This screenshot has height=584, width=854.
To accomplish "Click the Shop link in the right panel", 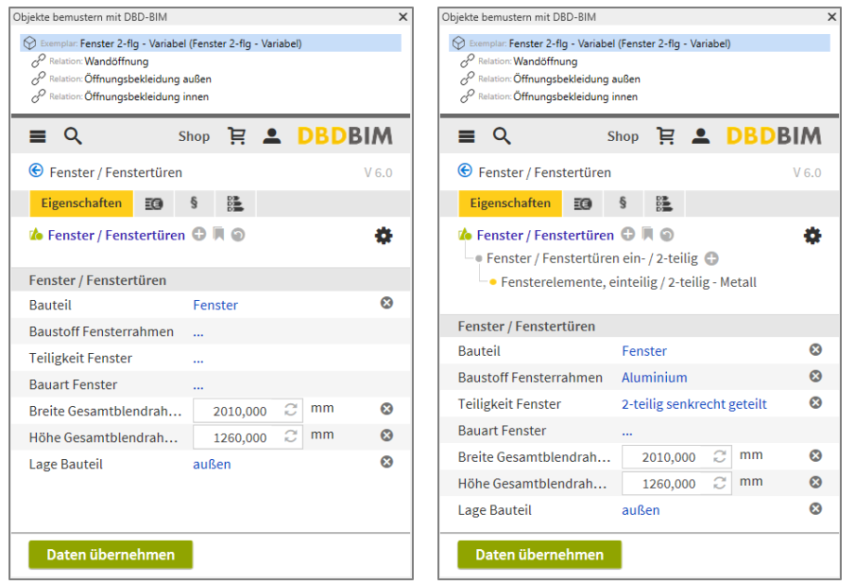I will (622, 137).
